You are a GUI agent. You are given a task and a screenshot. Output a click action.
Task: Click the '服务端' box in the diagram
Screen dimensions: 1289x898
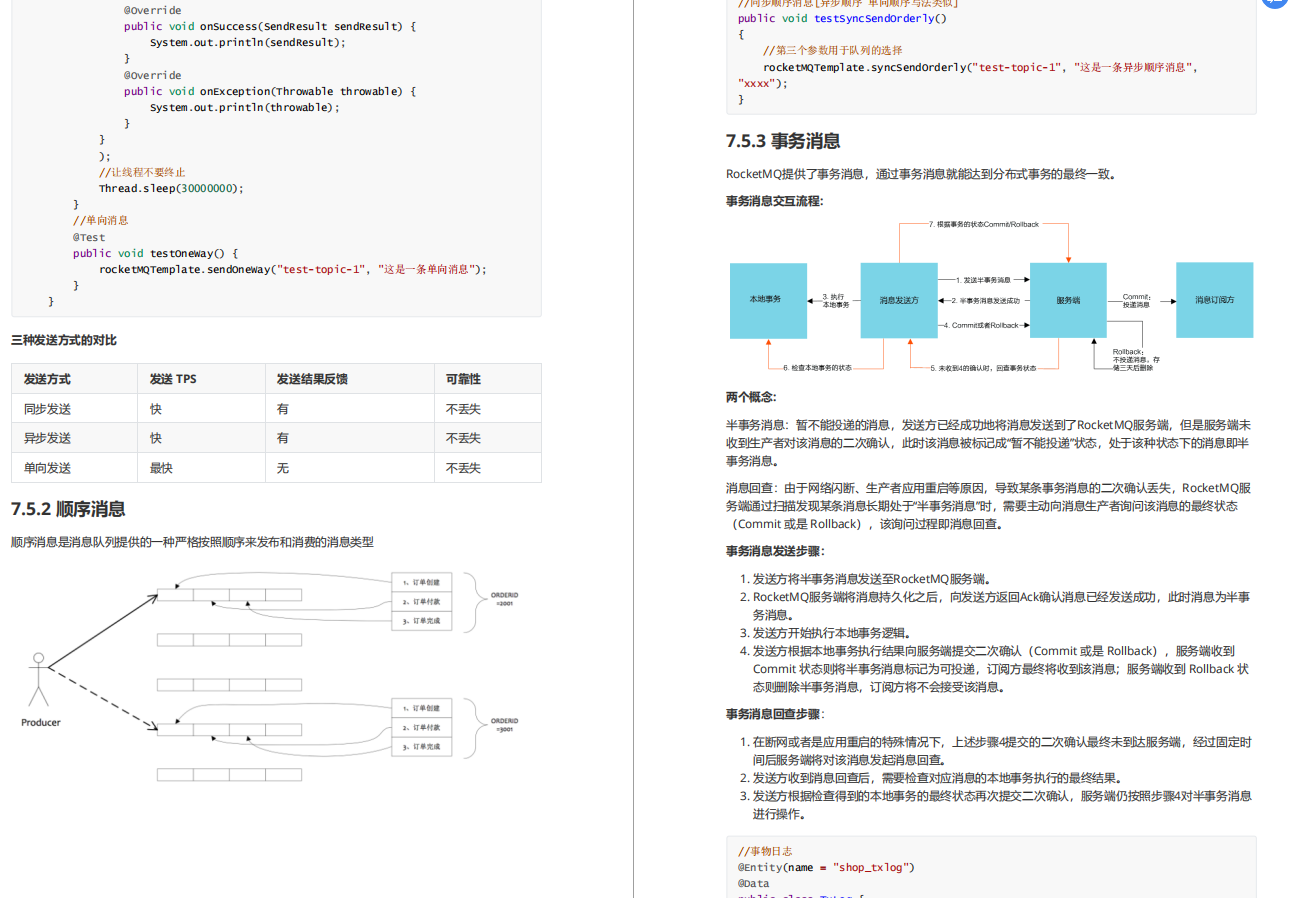click(1068, 300)
